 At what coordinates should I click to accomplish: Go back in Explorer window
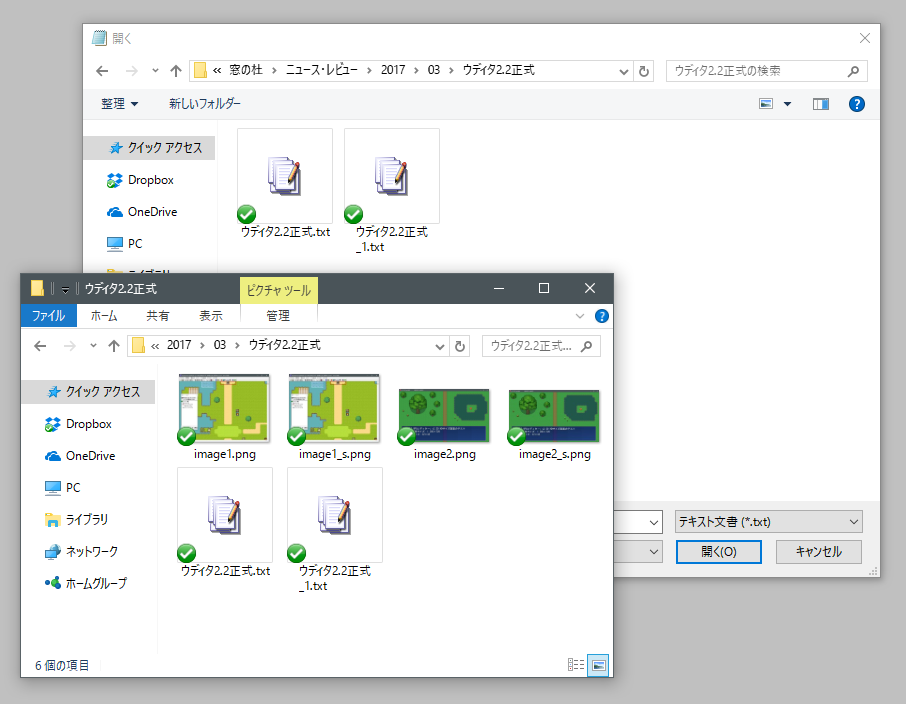click(x=40, y=346)
